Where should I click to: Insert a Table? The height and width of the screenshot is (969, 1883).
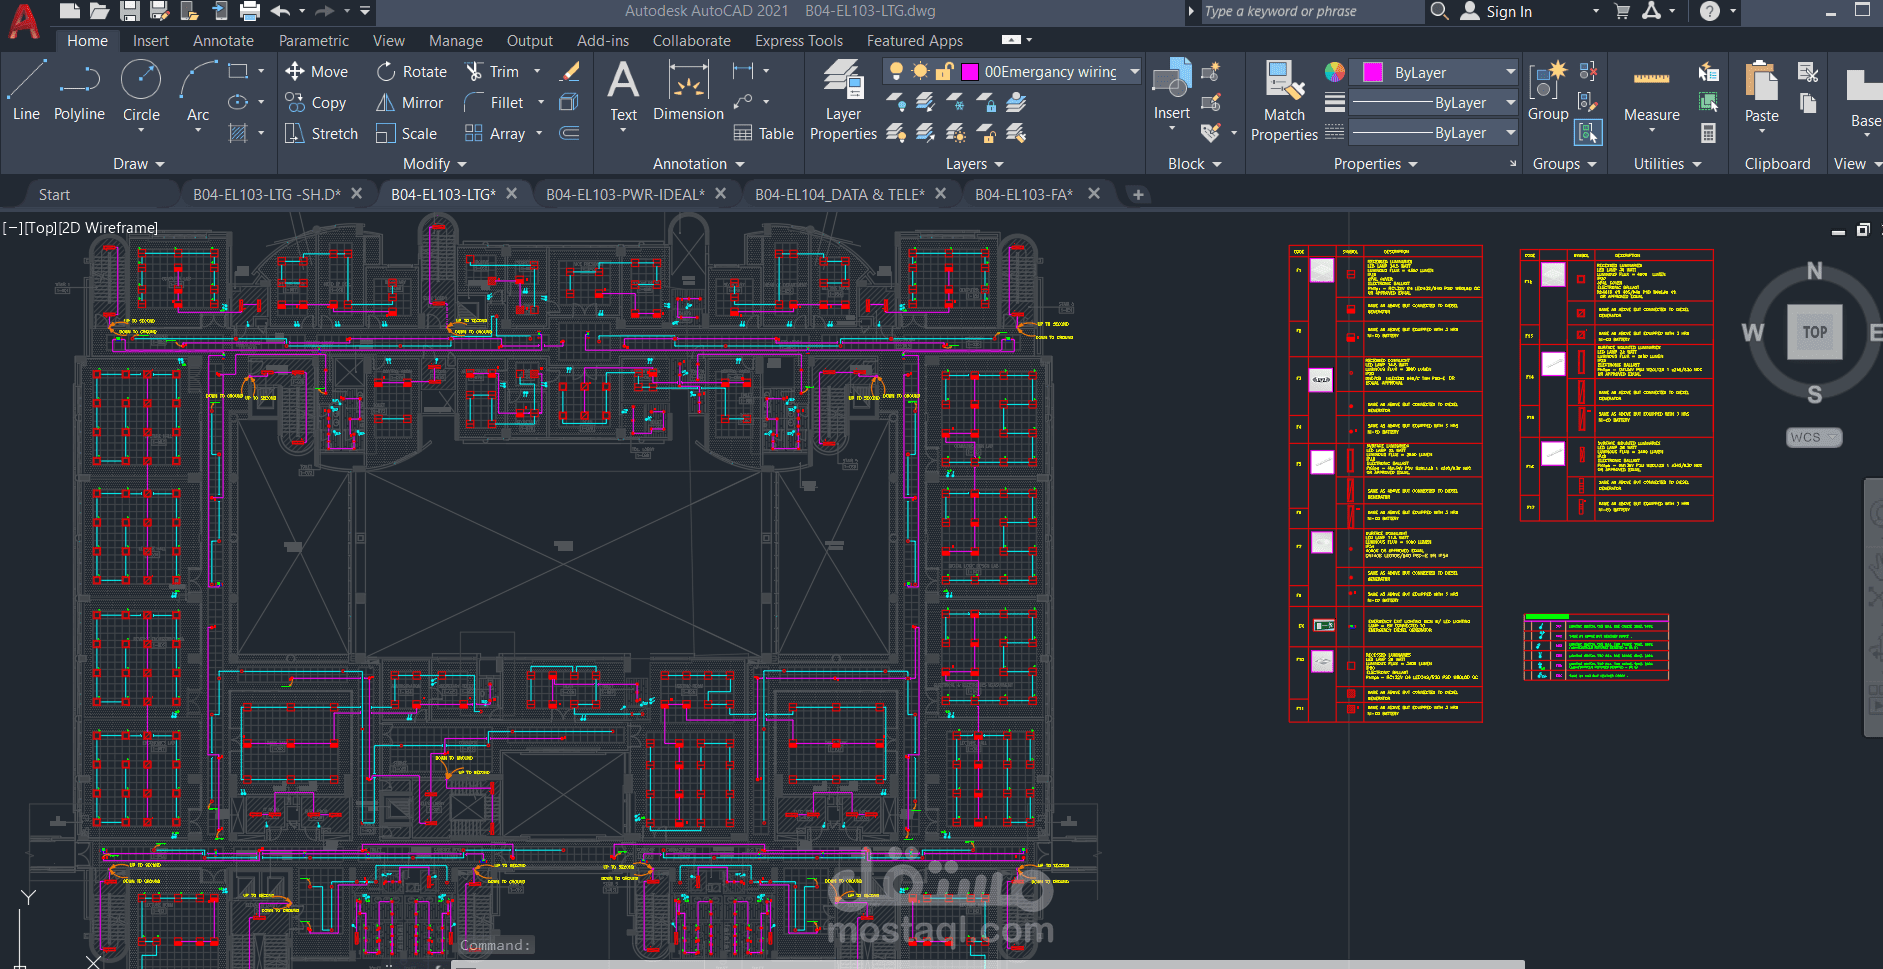pyautogui.click(x=763, y=134)
